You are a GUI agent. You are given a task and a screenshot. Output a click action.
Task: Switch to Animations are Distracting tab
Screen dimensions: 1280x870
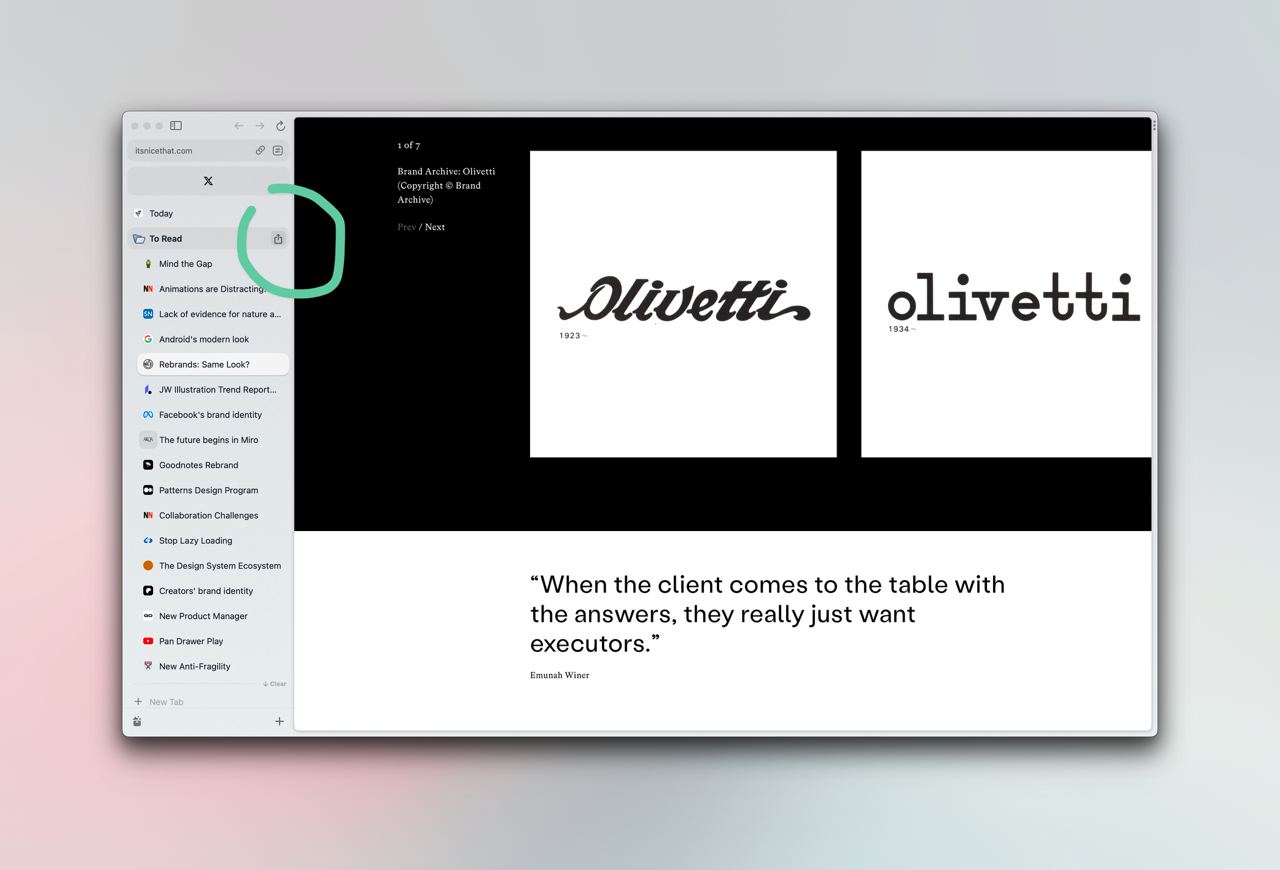[x=213, y=289]
